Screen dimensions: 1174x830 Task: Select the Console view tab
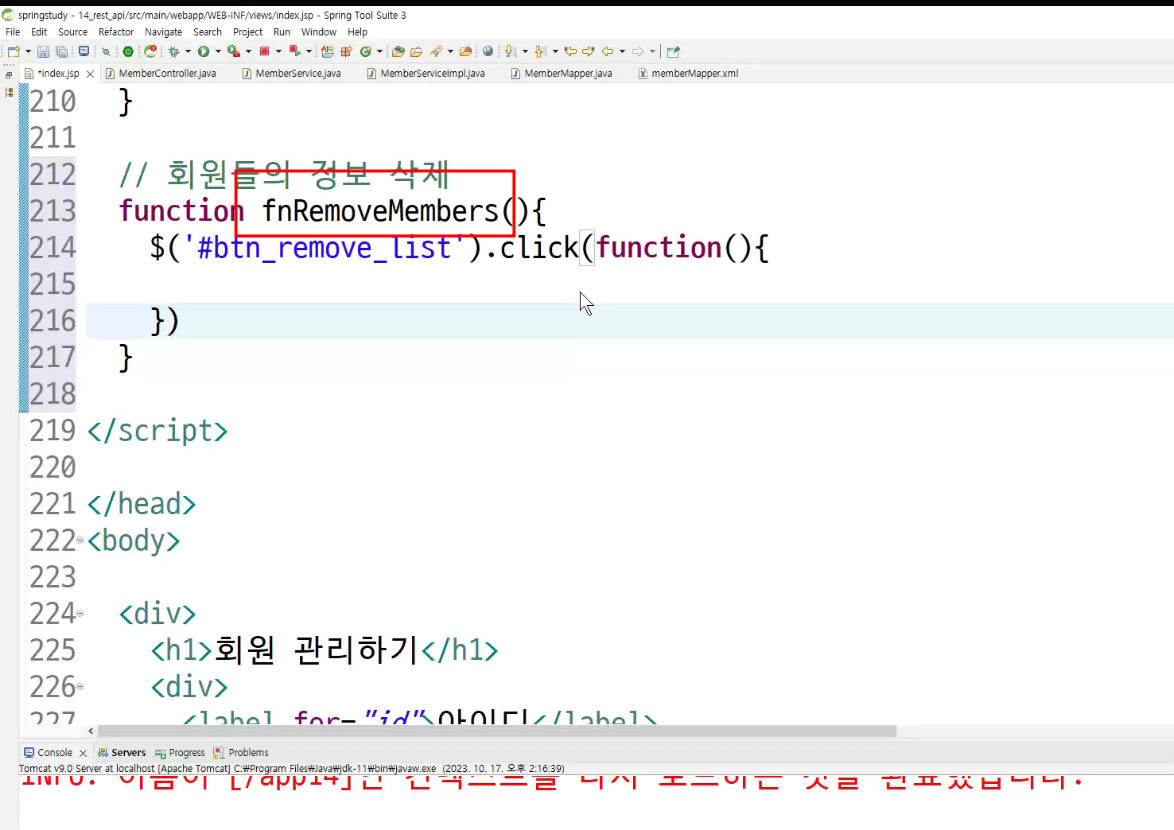48,752
